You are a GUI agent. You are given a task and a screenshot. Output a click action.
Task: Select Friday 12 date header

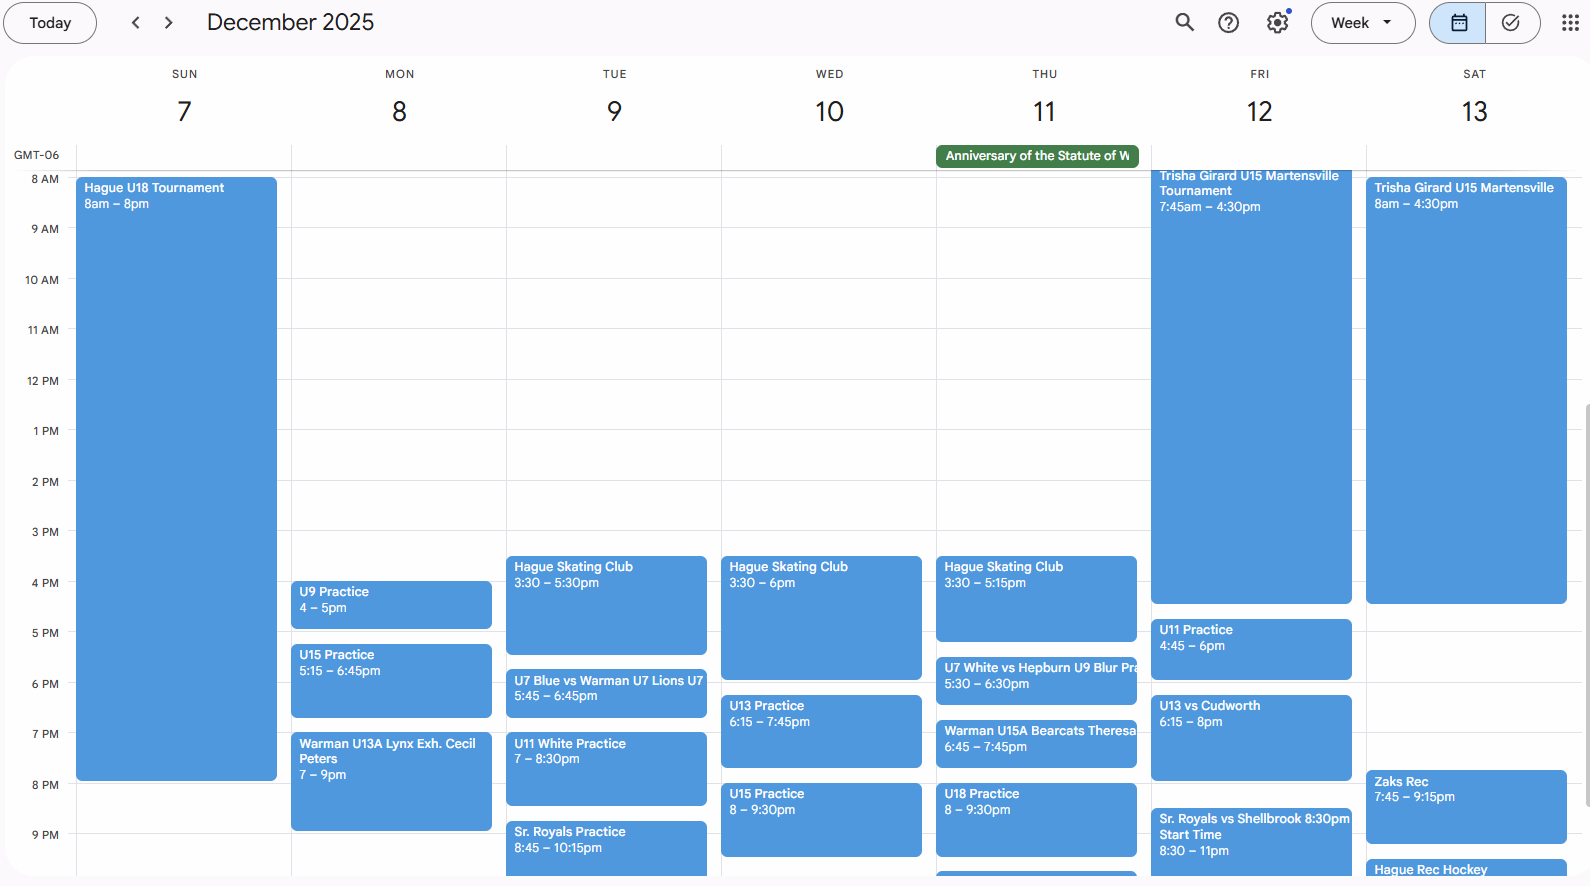coord(1259,111)
